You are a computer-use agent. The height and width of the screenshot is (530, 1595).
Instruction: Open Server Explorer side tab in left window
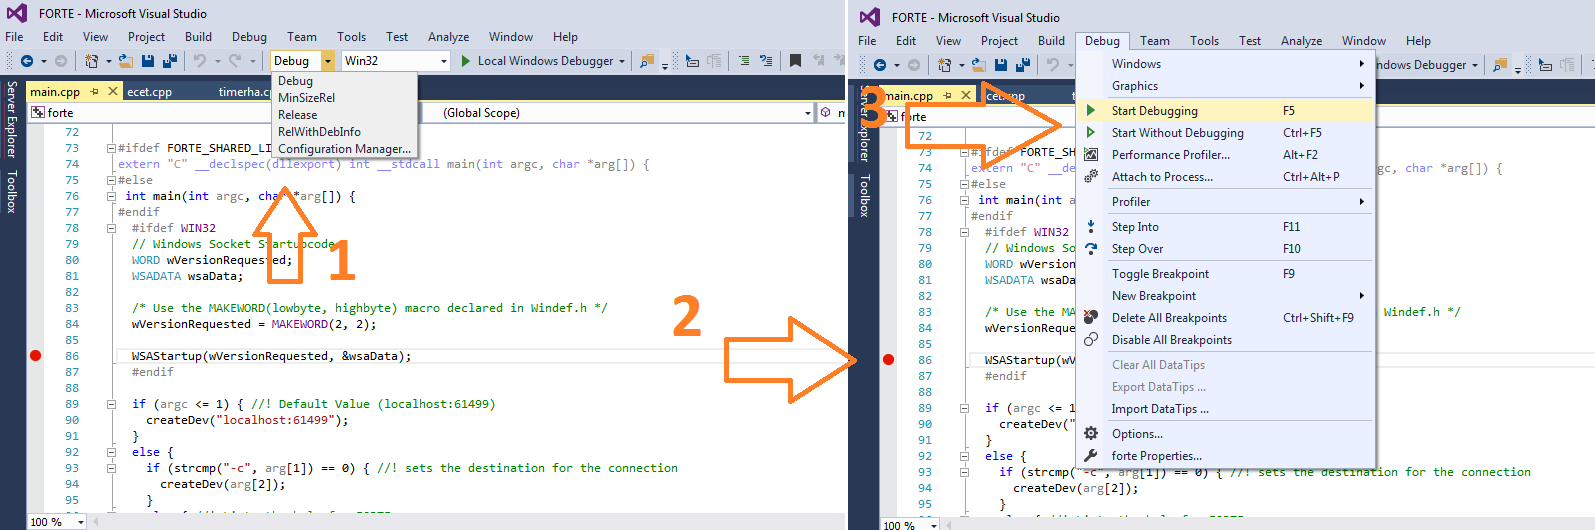[11, 121]
